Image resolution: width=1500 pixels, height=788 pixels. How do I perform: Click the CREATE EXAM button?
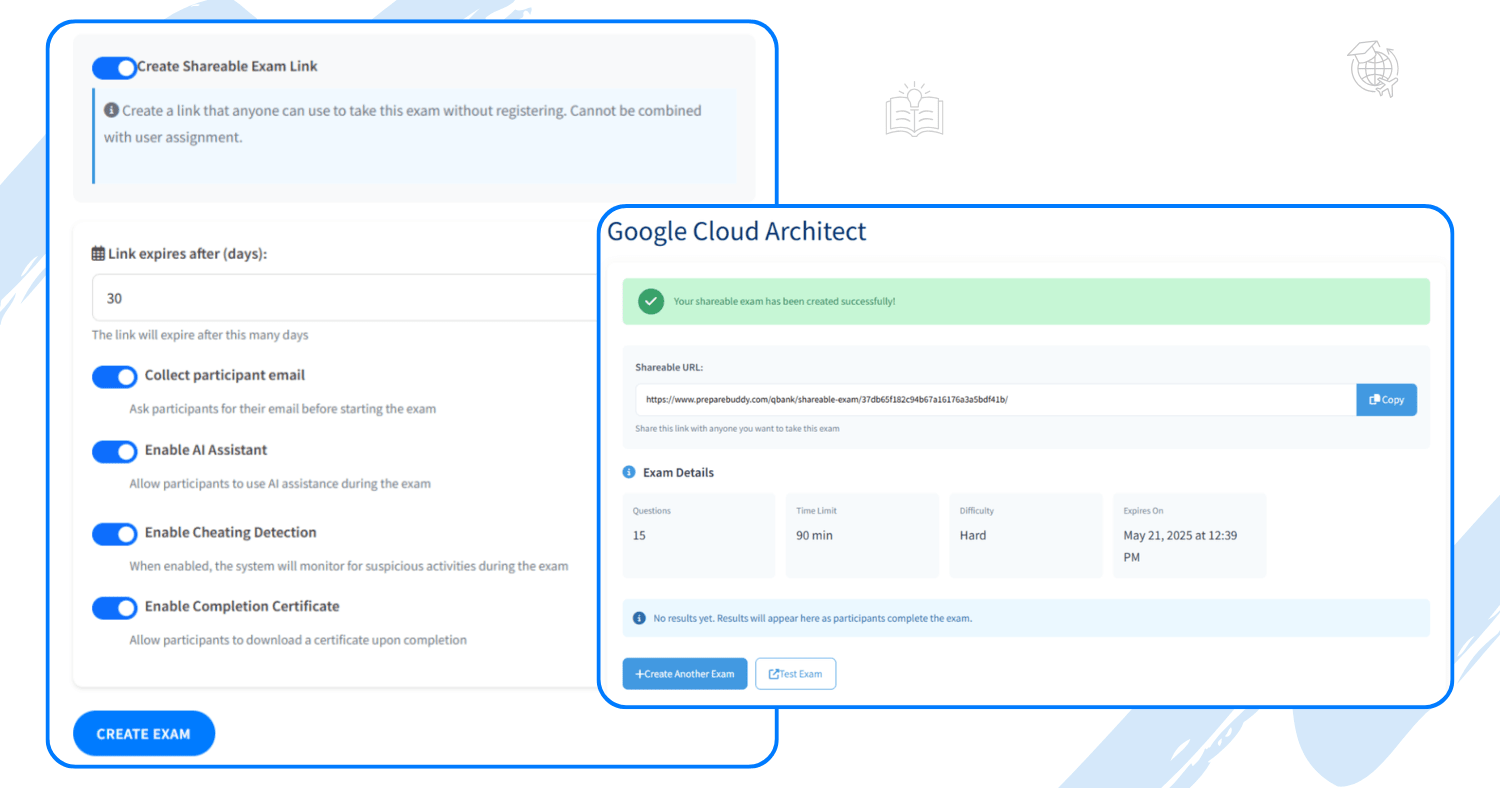[x=144, y=734]
